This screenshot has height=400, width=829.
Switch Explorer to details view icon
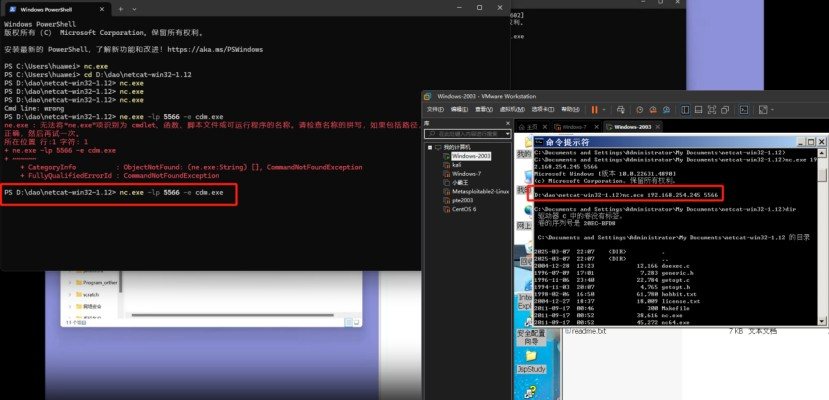[x=348, y=322]
